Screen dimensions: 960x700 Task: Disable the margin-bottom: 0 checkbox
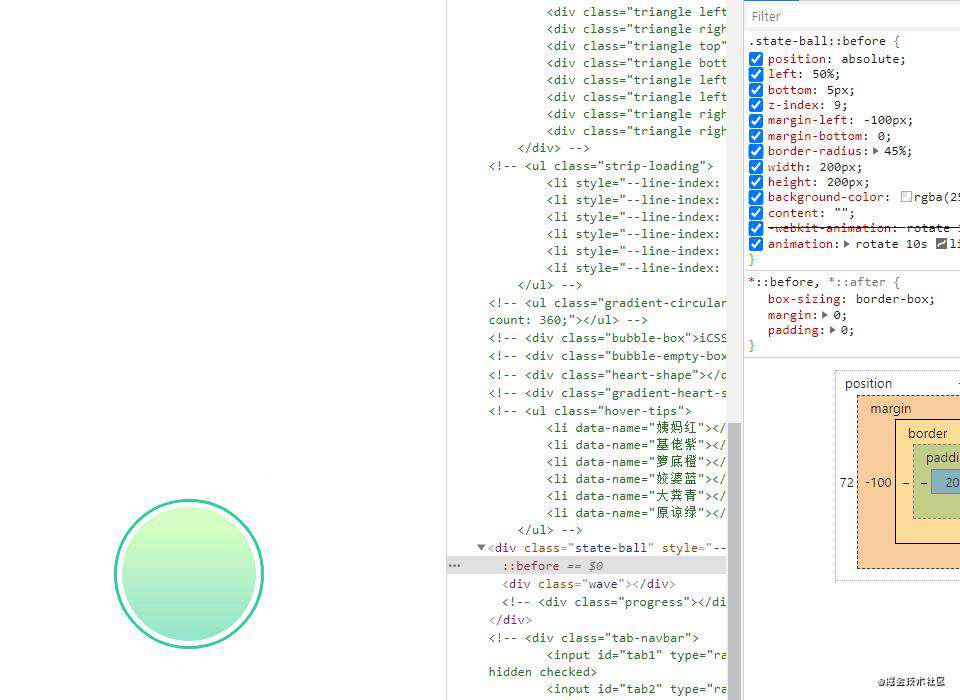pos(756,136)
